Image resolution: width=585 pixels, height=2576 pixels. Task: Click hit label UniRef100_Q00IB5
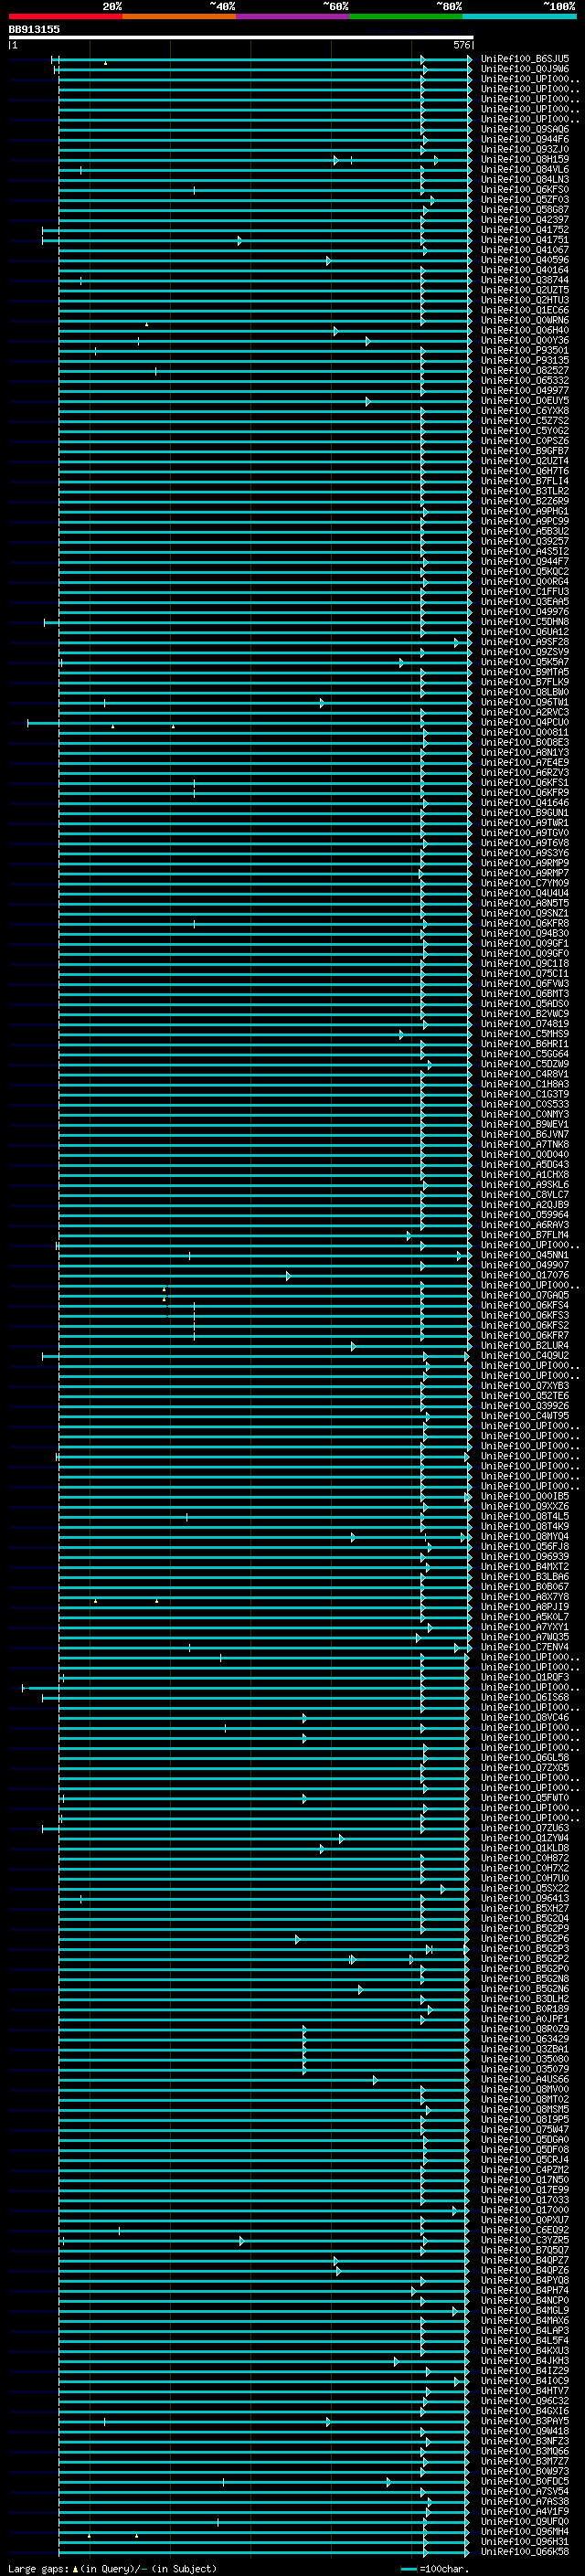point(525,1497)
